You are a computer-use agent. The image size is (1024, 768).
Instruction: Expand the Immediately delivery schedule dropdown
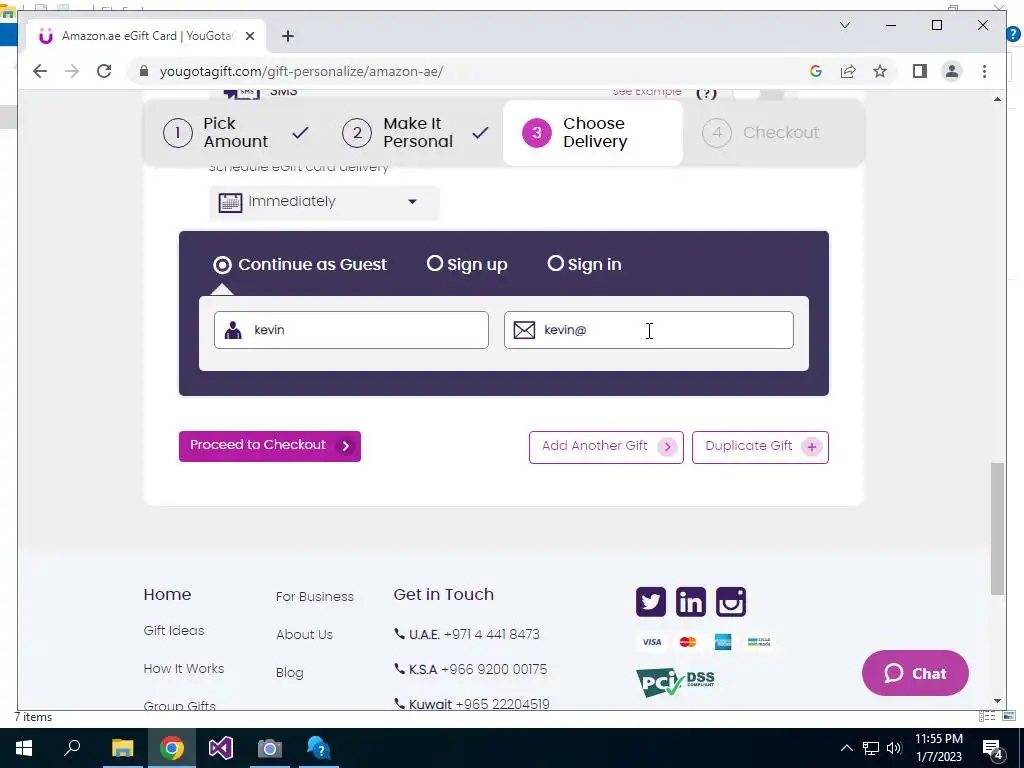point(324,202)
